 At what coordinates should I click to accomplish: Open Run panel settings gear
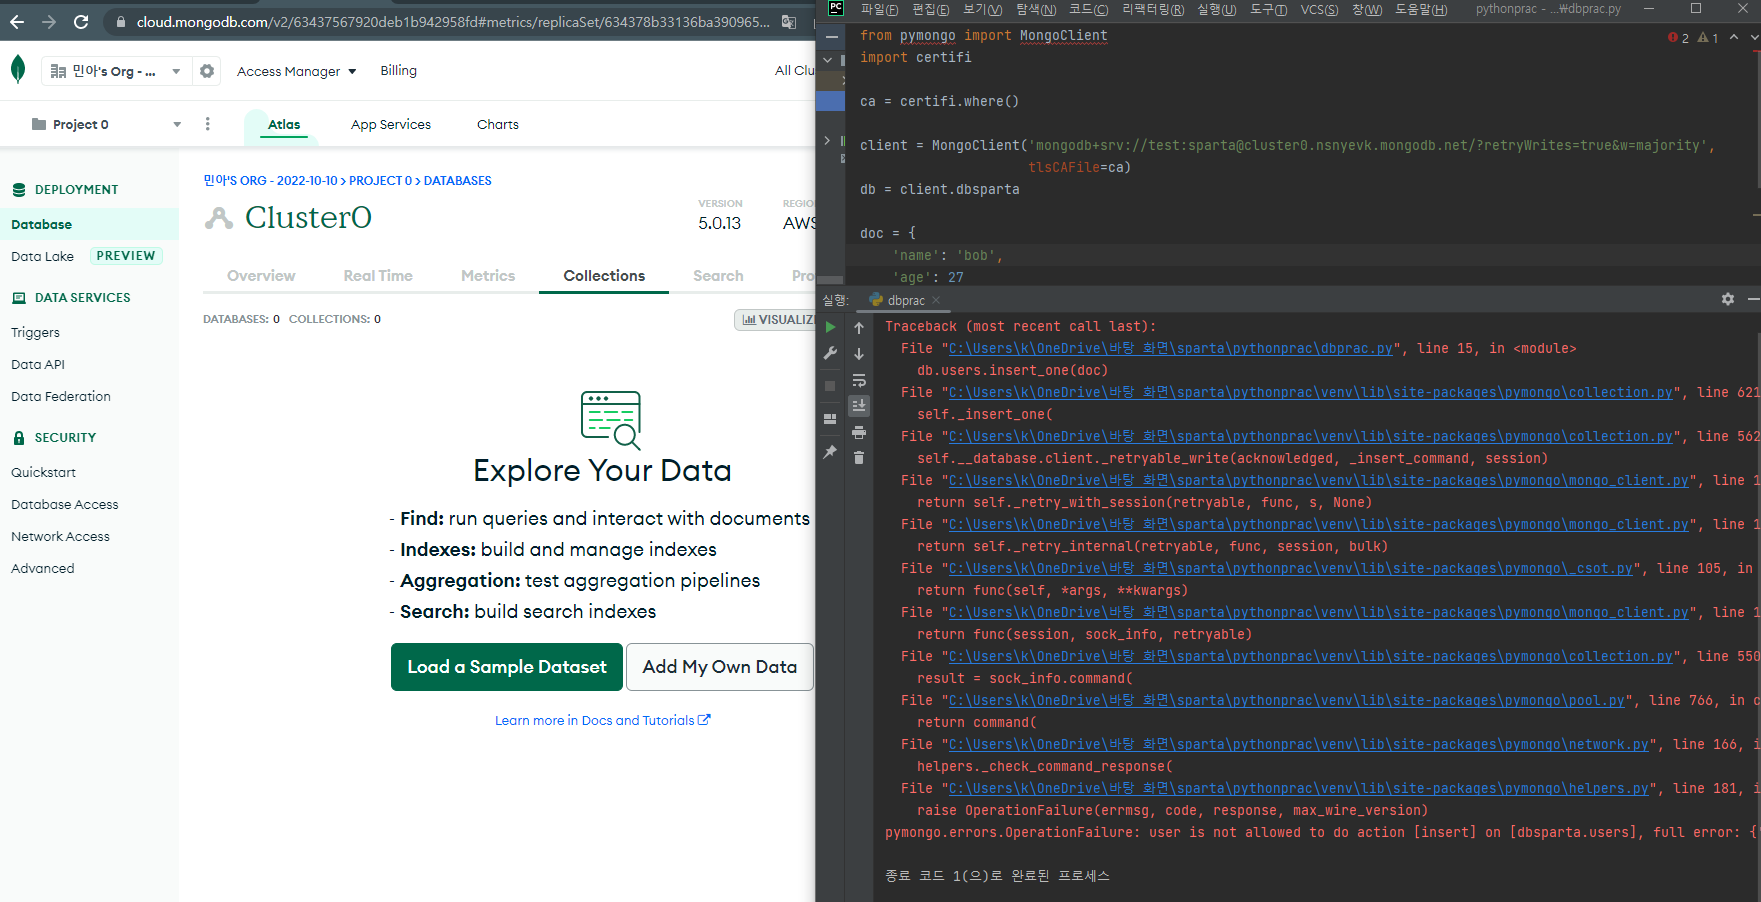coord(1728,299)
